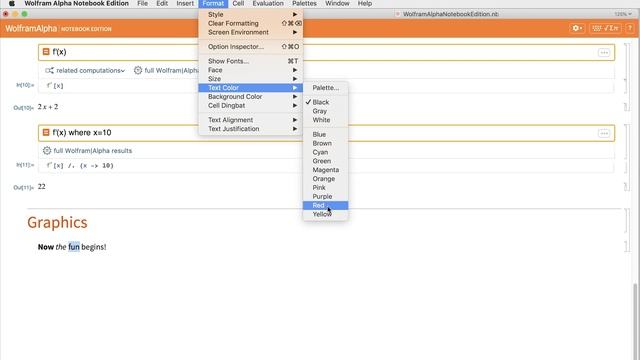Select Brown text color
This screenshot has width=640, height=360.
(325, 143)
